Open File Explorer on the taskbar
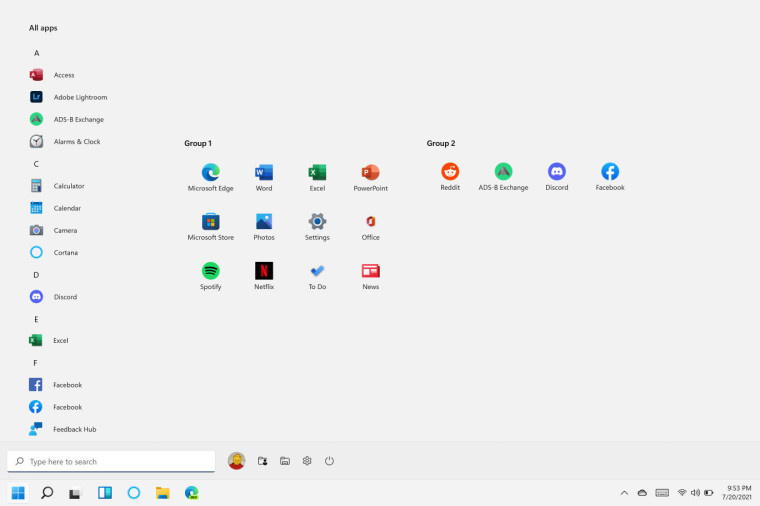760x506 pixels. pos(162,493)
